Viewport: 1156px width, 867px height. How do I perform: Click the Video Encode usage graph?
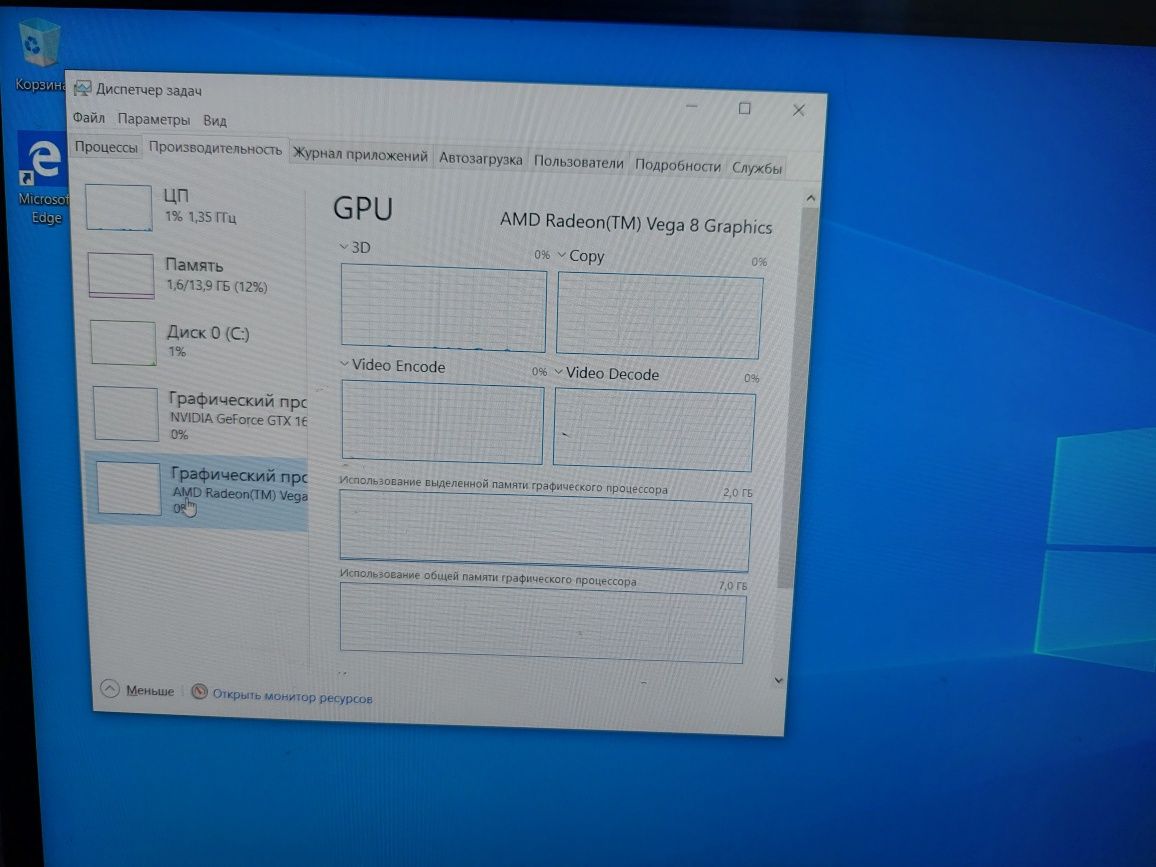pyautogui.click(x=442, y=422)
